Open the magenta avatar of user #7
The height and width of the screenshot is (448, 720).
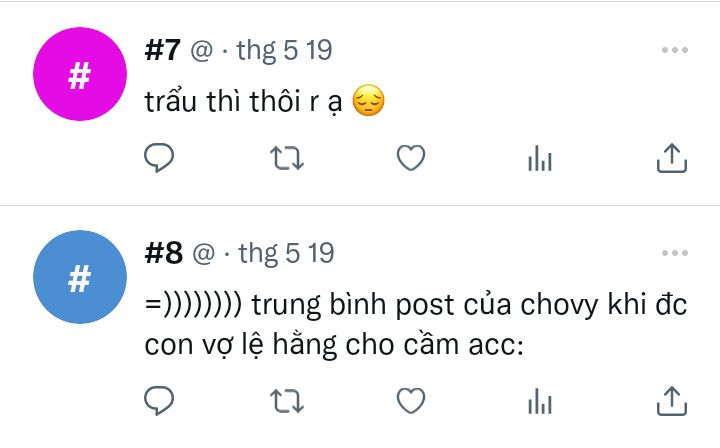pos(80,74)
